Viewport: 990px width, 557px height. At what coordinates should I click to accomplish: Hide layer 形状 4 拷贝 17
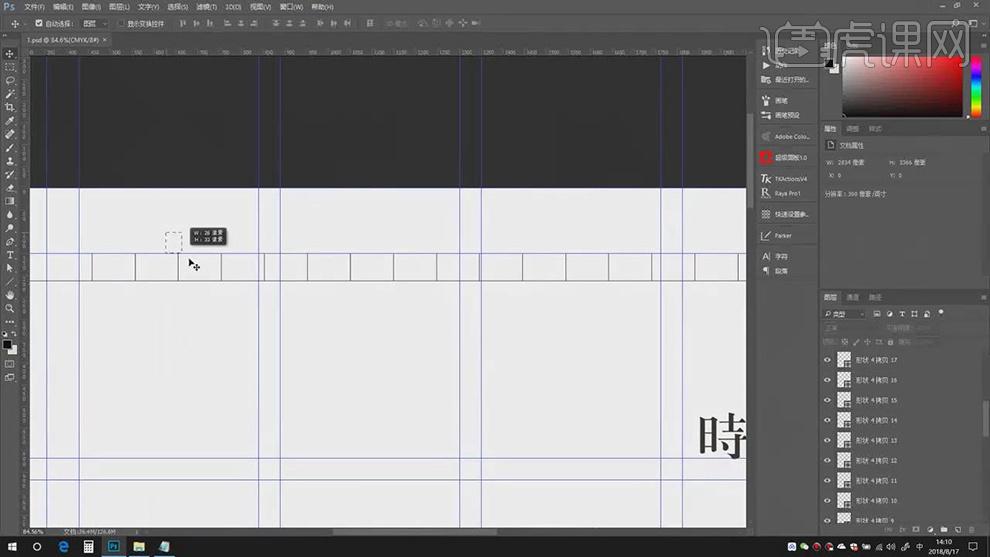pos(827,360)
